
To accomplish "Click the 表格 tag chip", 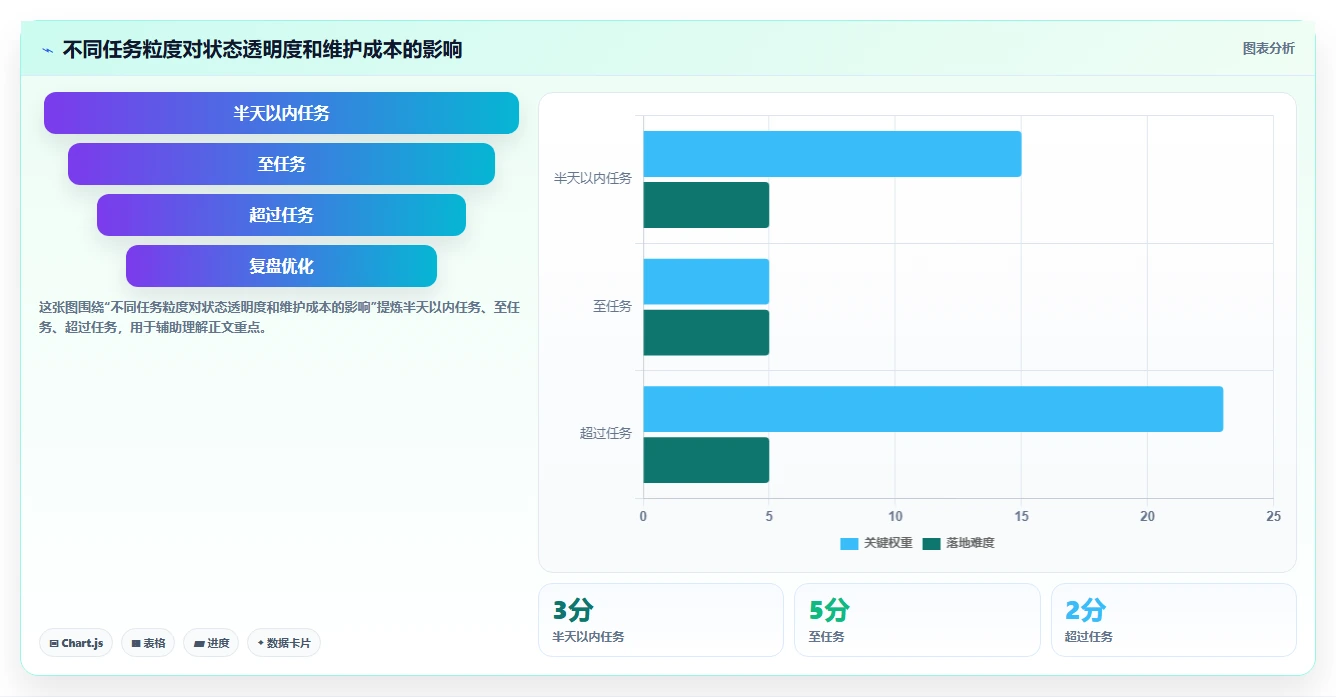I will click(x=148, y=643).
